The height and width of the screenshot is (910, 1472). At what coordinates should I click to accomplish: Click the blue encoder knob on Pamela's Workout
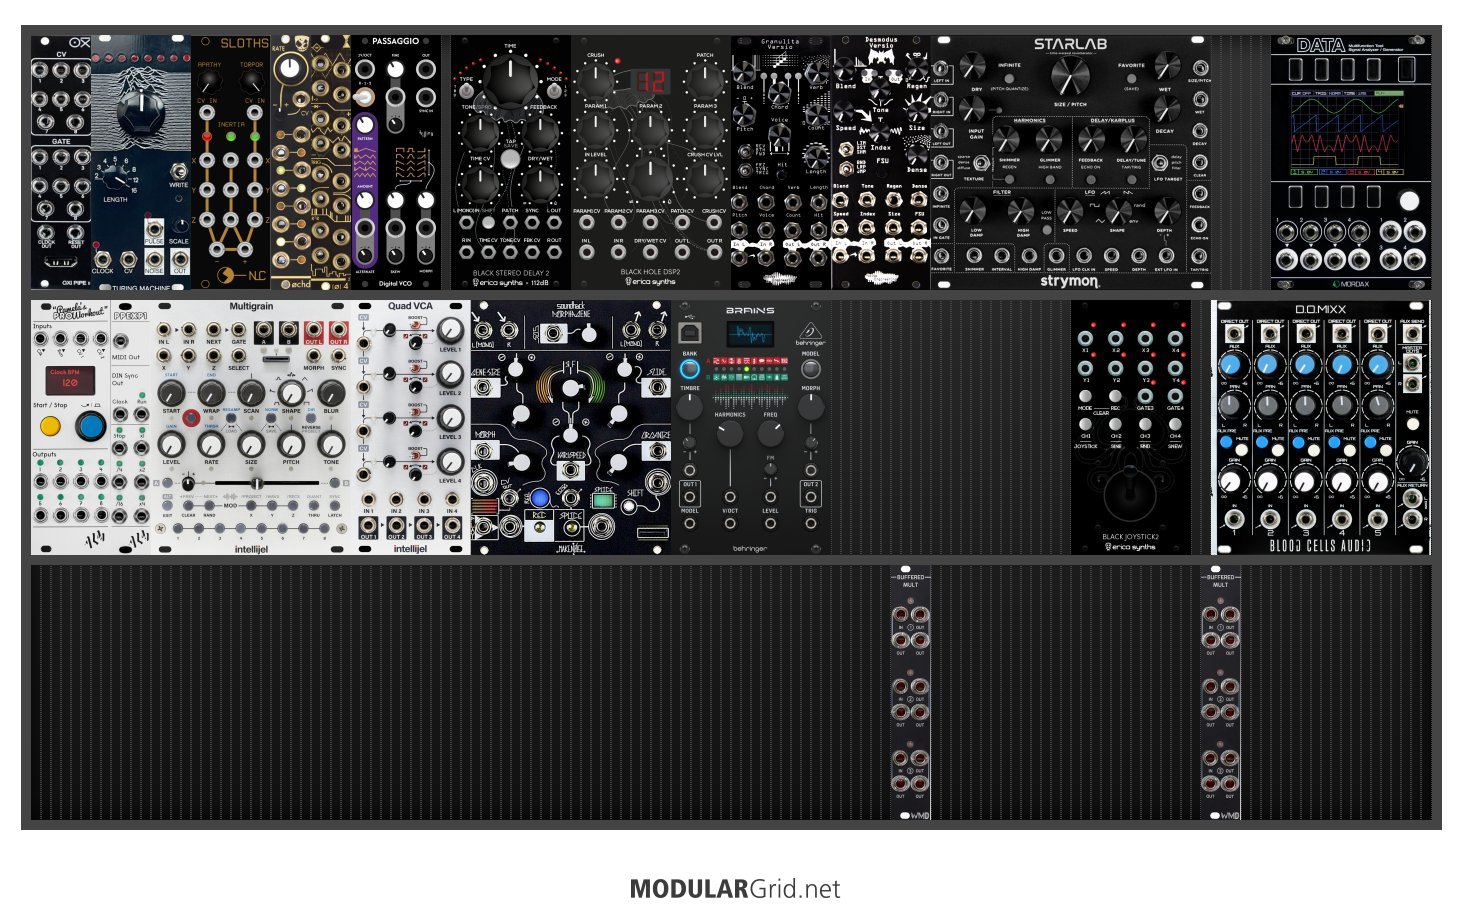(91, 427)
